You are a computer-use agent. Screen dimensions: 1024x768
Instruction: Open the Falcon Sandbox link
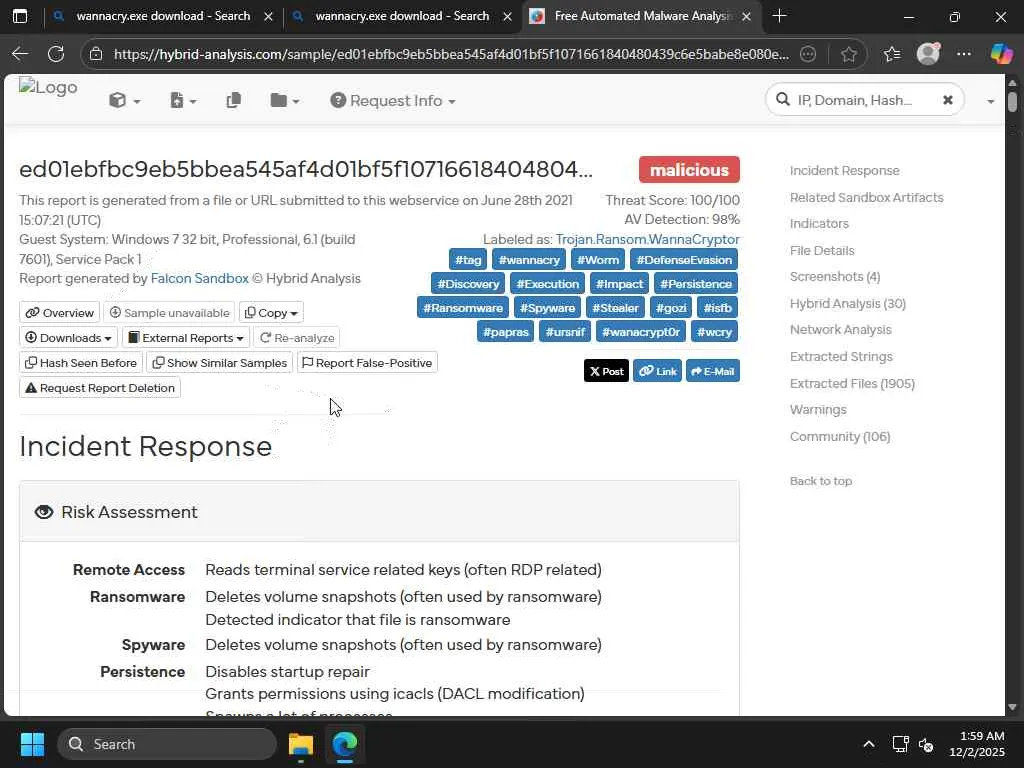[199, 278]
